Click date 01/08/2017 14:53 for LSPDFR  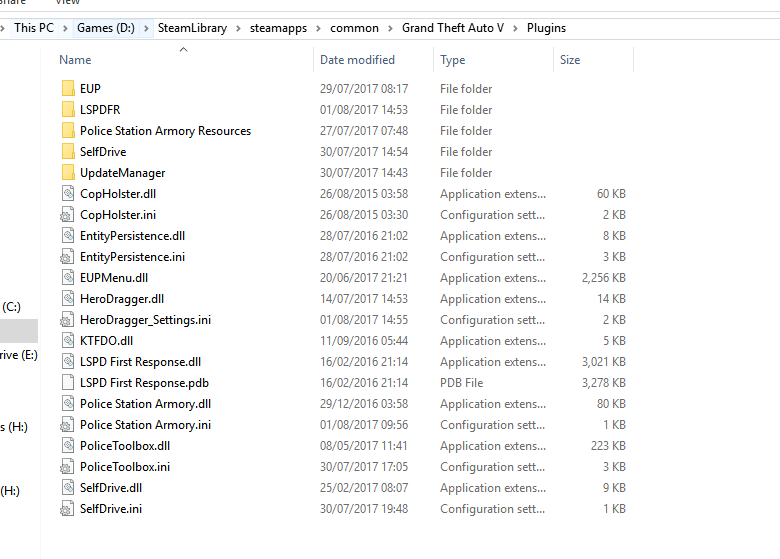(364, 109)
